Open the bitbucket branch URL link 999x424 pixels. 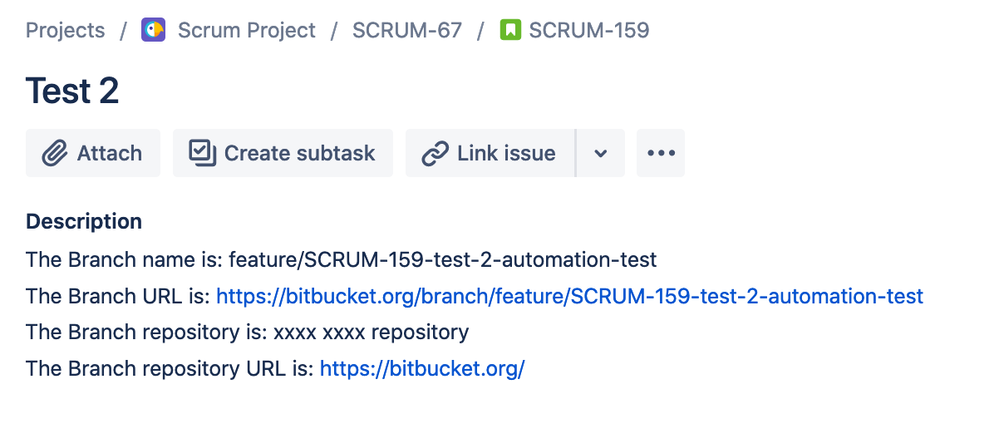(x=570, y=296)
